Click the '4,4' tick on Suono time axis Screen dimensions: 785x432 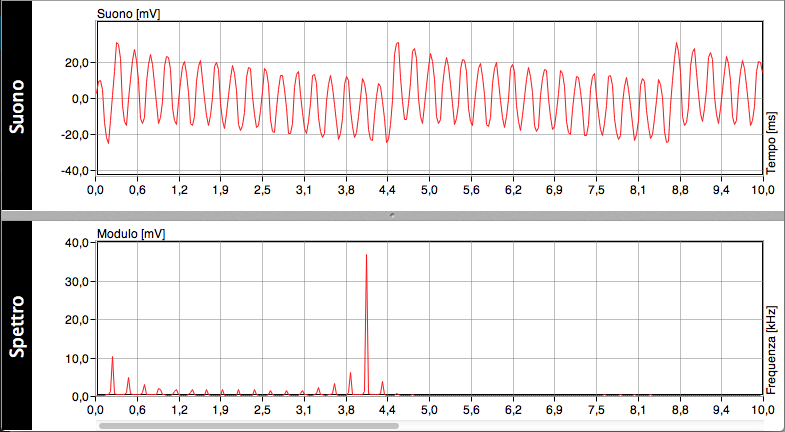click(387, 190)
